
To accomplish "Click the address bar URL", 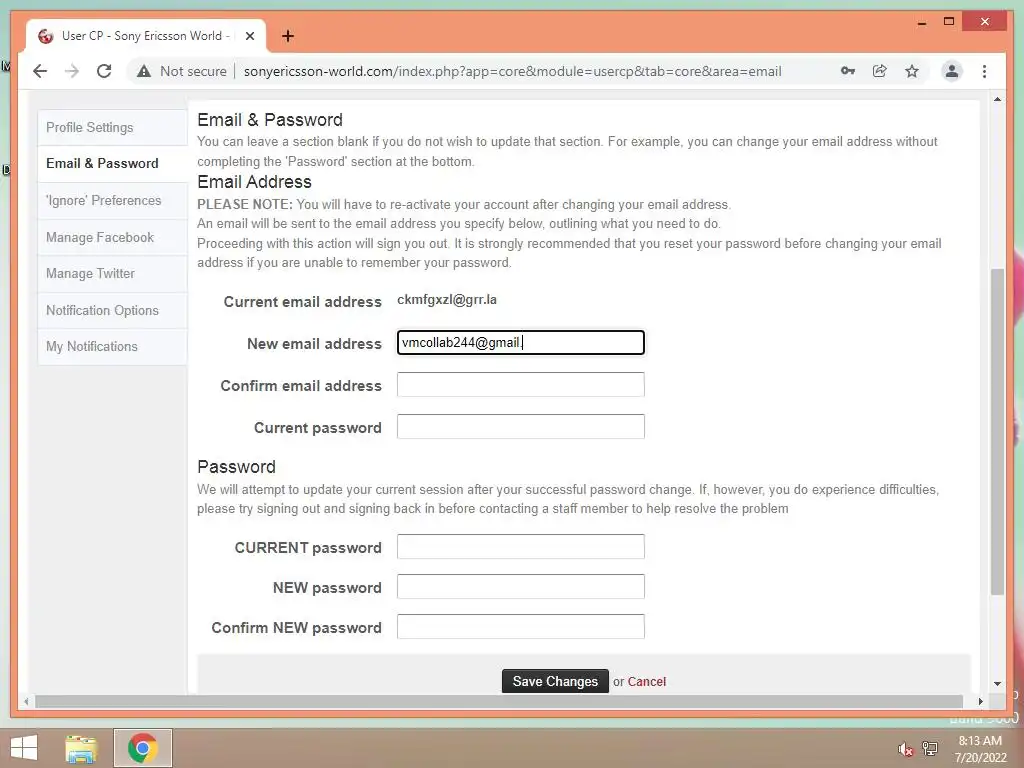I will pos(512,71).
